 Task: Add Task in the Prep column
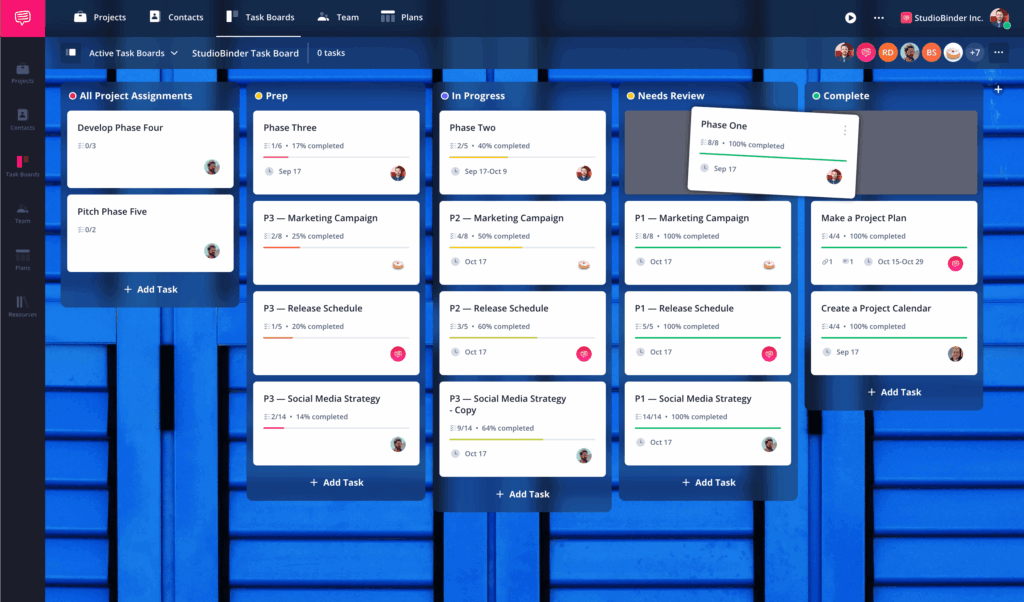pos(336,483)
